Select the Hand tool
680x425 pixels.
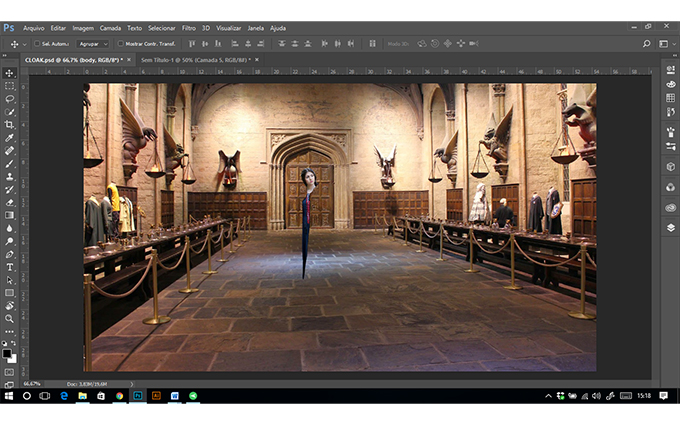coord(9,306)
